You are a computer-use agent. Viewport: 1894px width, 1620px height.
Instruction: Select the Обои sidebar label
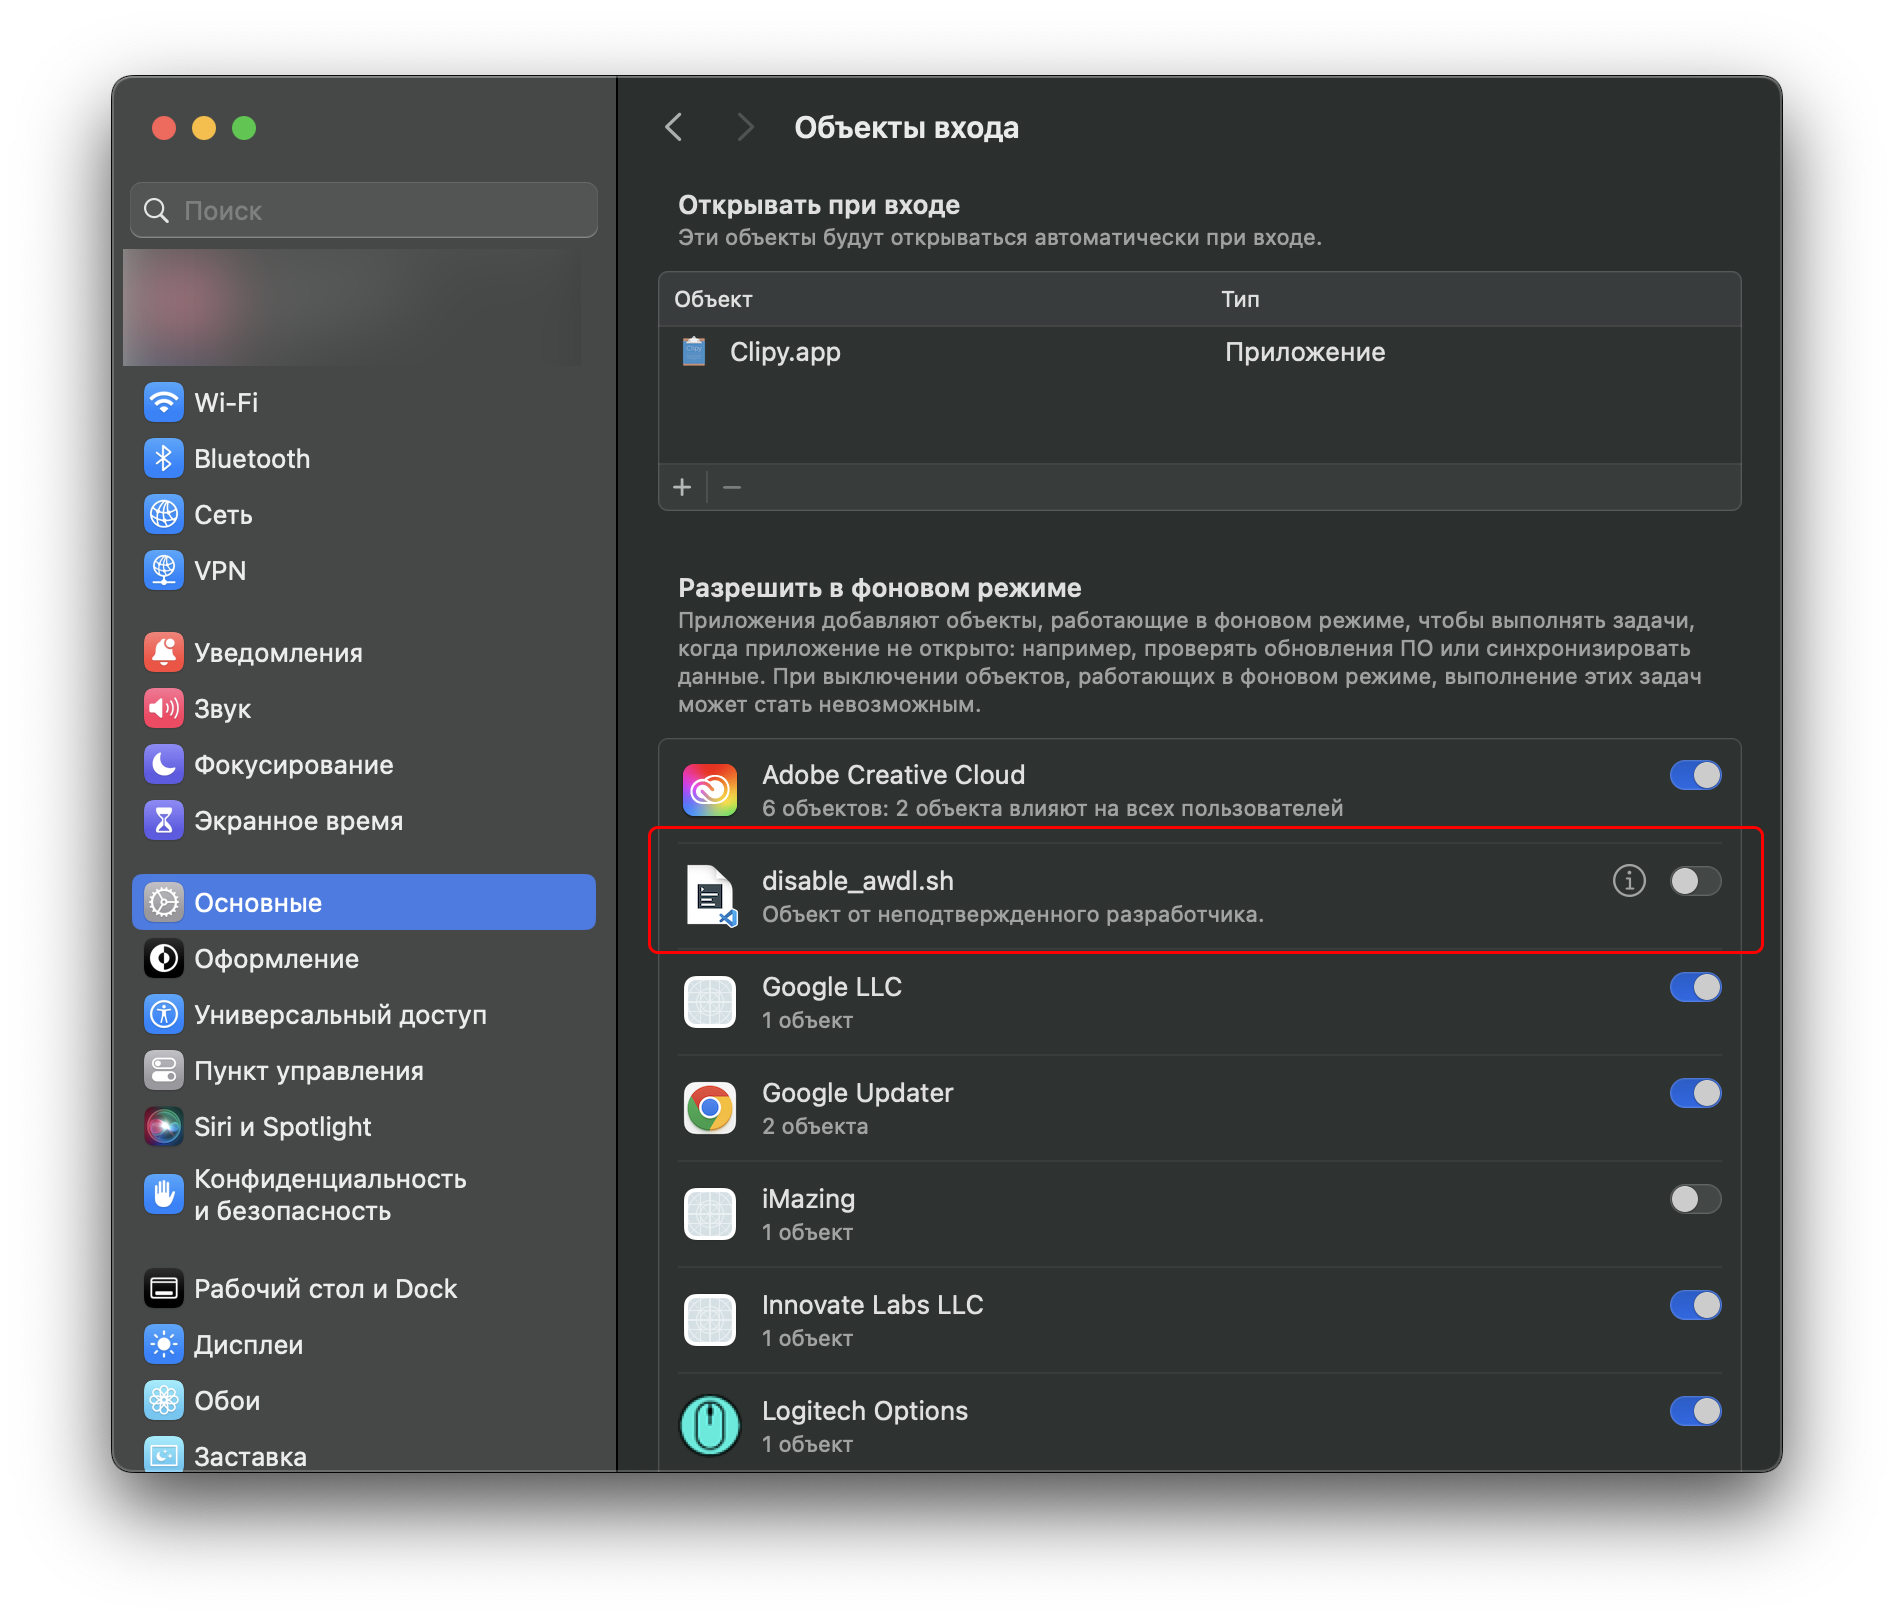(227, 1401)
